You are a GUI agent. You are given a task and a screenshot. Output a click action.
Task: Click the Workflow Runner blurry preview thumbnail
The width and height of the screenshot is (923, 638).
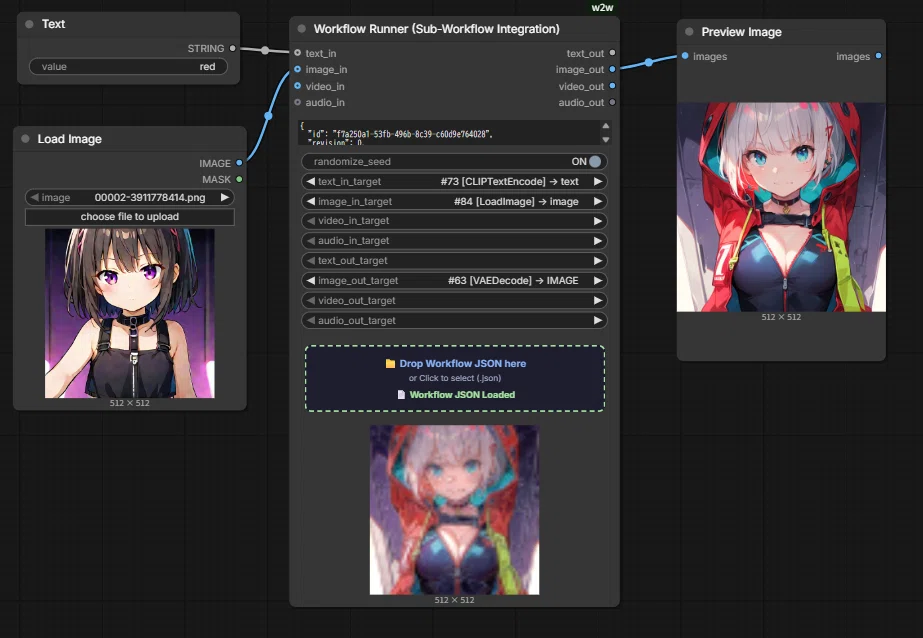pyautogui.click(x=454, y=510)
